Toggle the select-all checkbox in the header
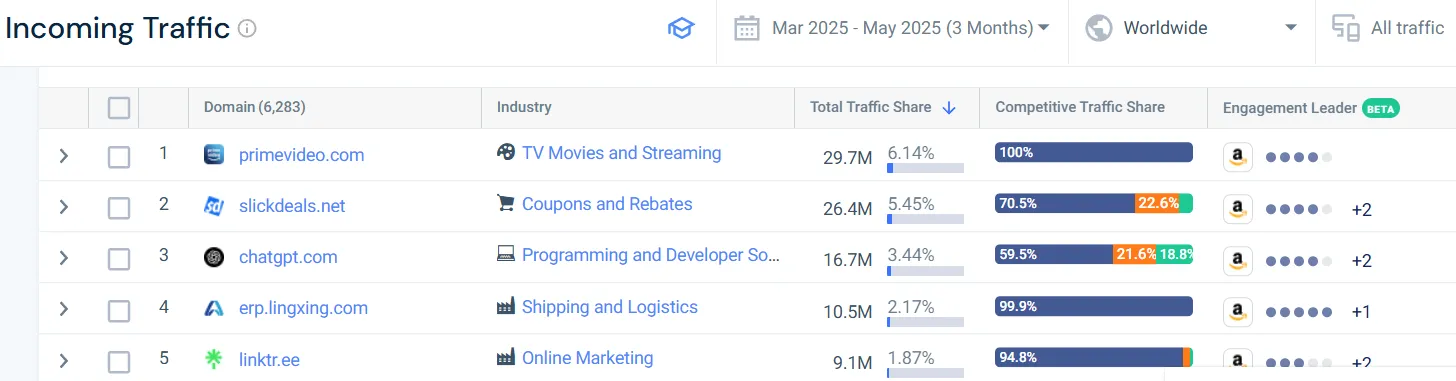 pos(119,108)
